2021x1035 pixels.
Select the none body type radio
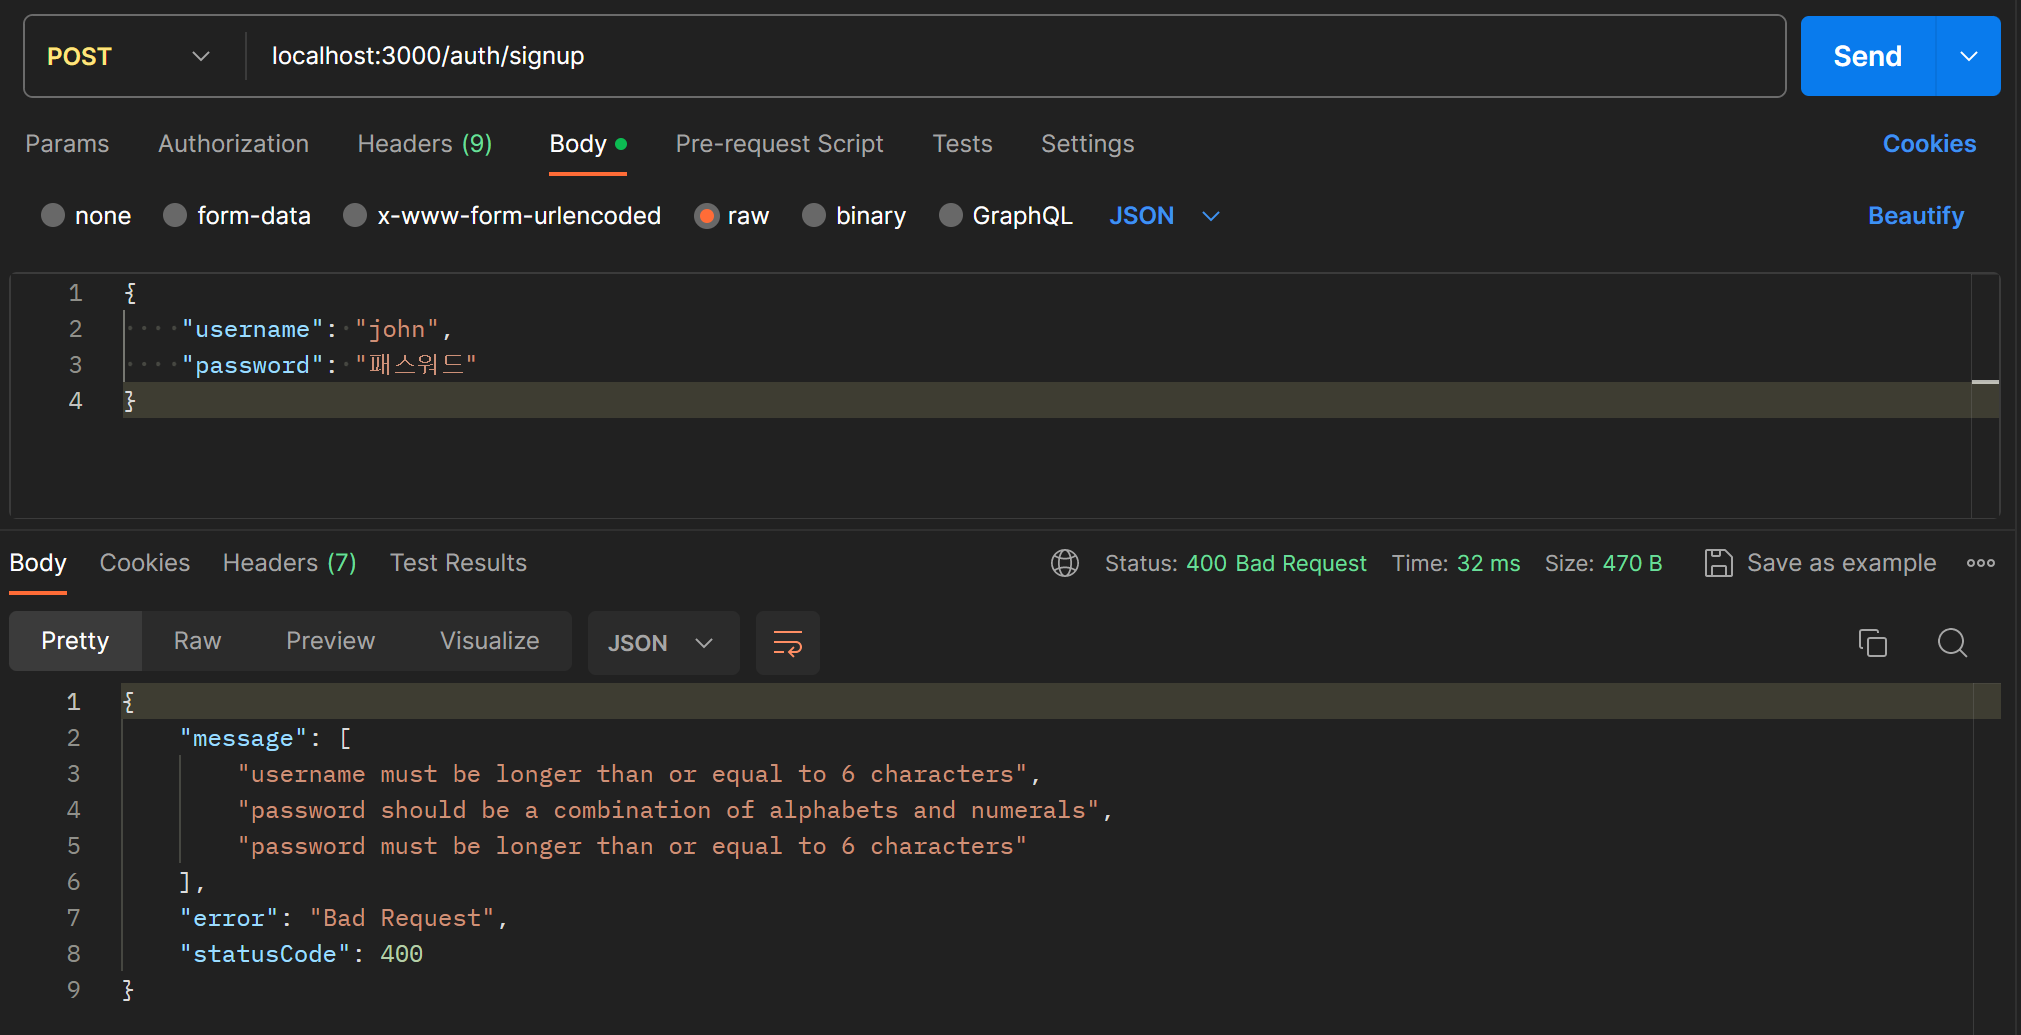point(53,216)
